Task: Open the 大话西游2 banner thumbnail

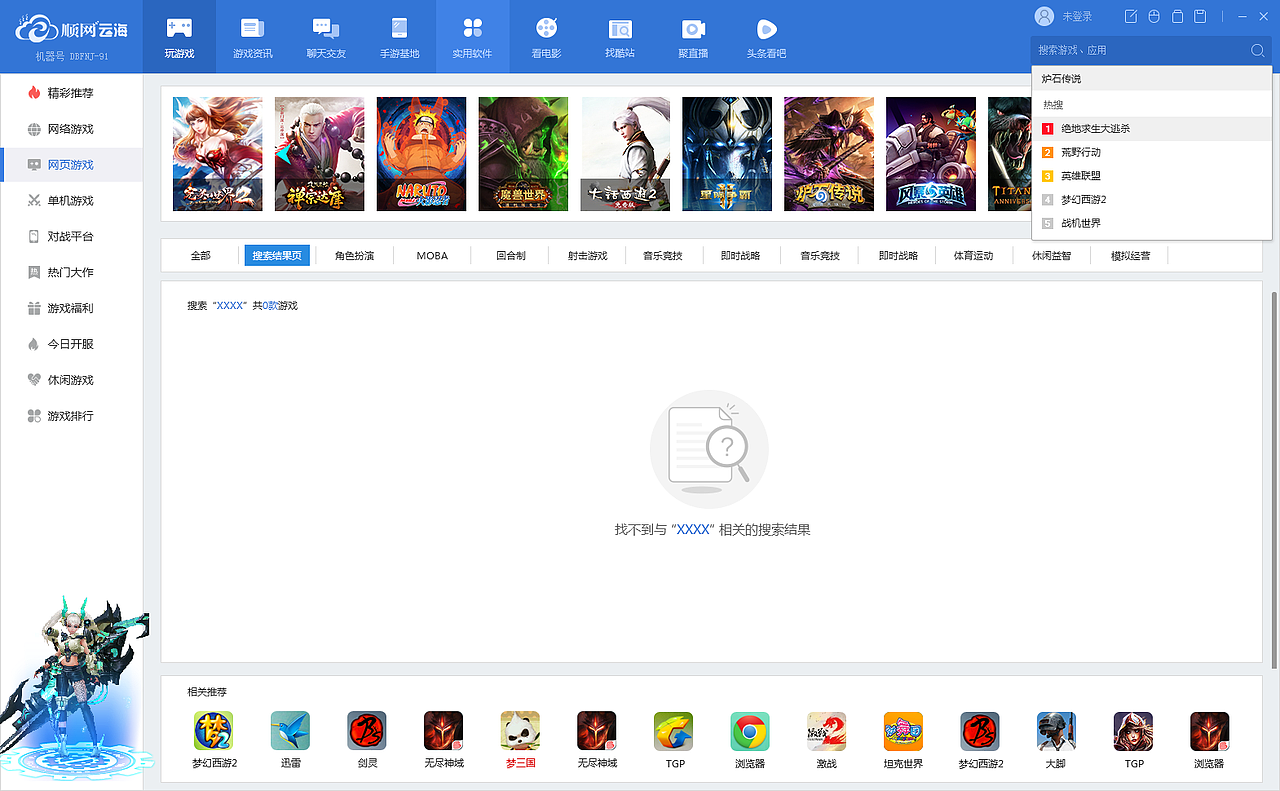Action: [625, 154]
